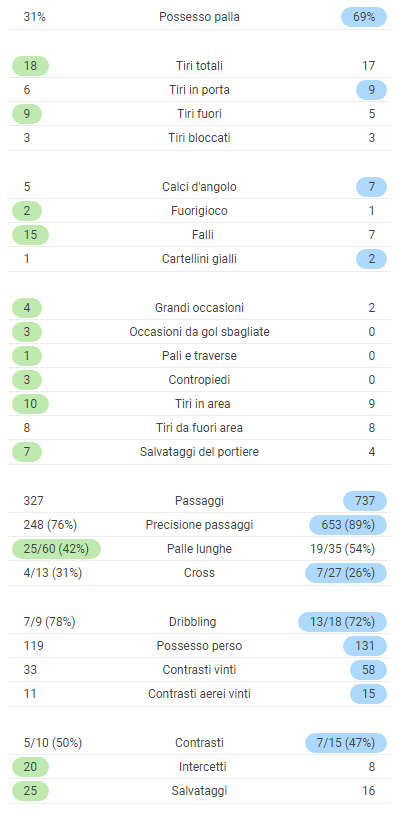This screenshot has width=399, height=823.
Task: Click the blue 58 Contrasti vinti badge
Action: 369,670
